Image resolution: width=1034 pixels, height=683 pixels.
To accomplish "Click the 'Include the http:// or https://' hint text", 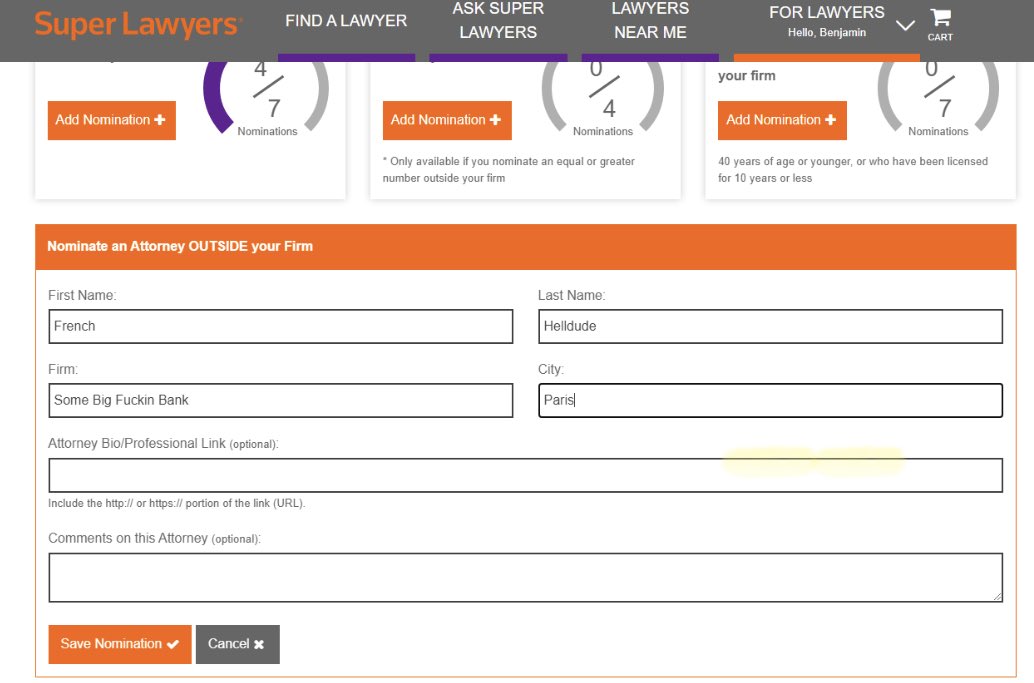I will [x=177, y=503].
